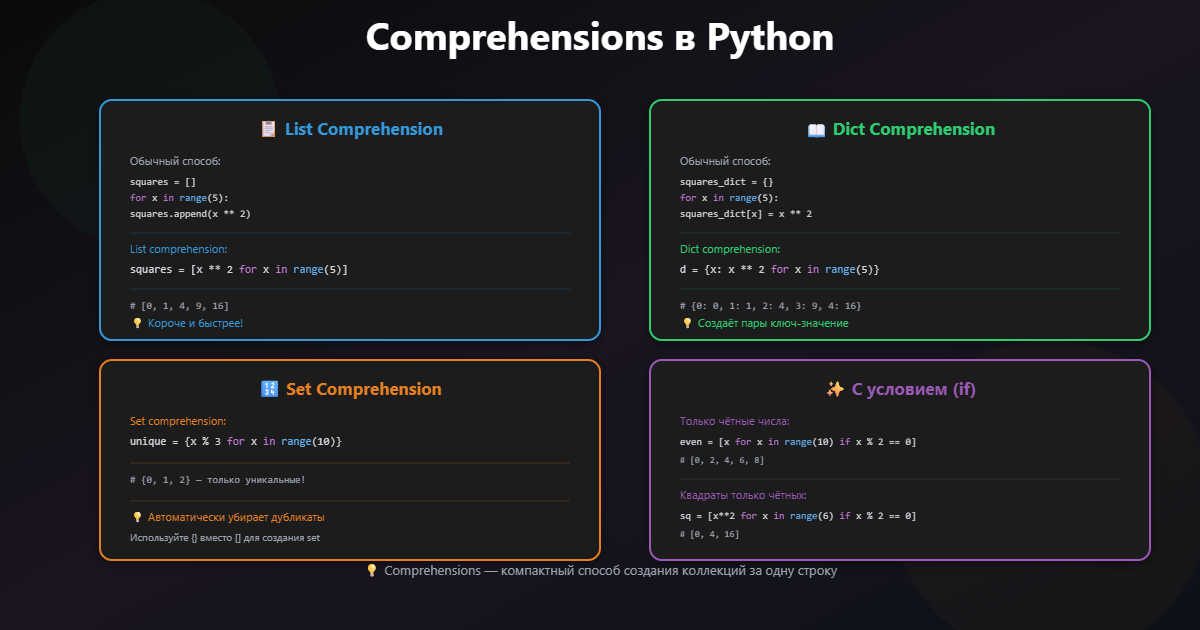
Task: Click Обычный способ label in List card
Action: 175,161
